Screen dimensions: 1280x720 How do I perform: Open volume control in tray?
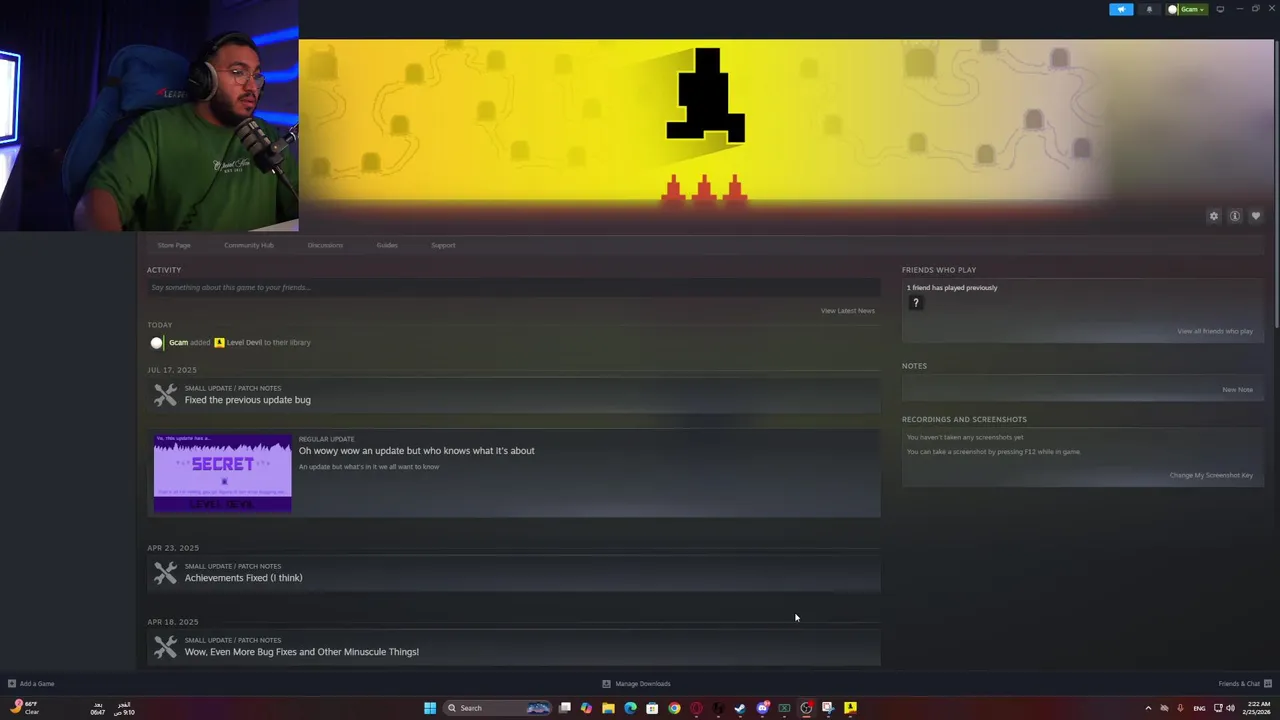click(x=1230, y=708)
